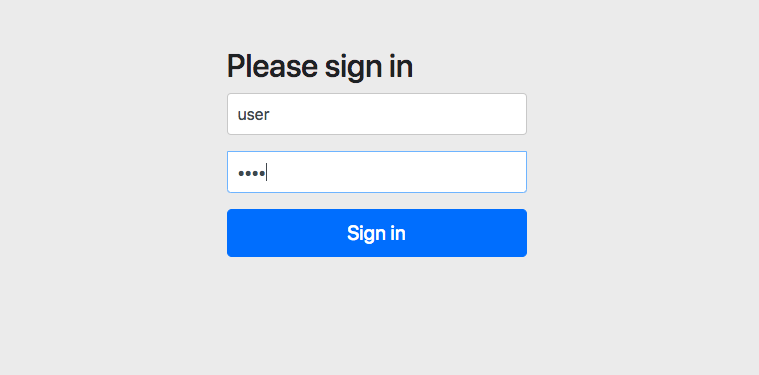Screen dimensions: 759x375
Task: Click the Sign in button
Action: [x=377, y=233]
